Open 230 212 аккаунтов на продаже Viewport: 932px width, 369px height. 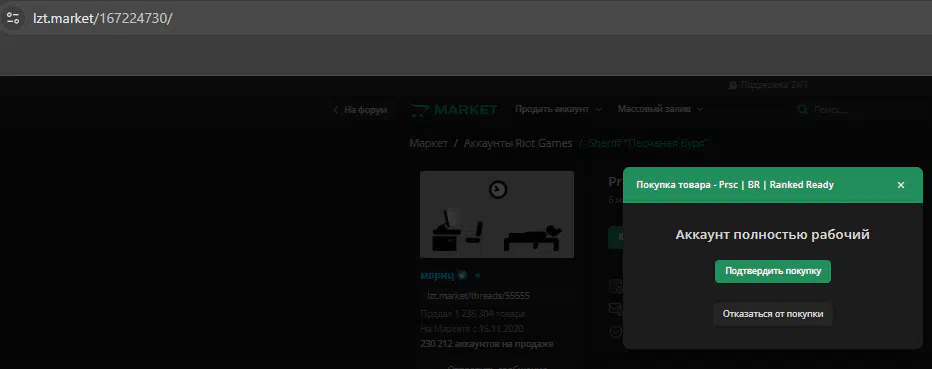pyautogui.click(x=487, y=344)
